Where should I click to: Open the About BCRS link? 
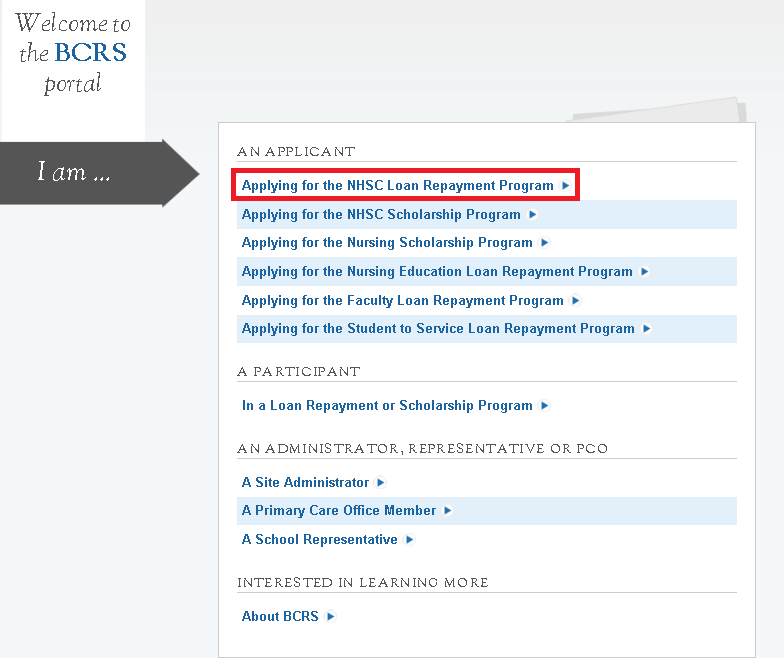(x=280, y=616)
